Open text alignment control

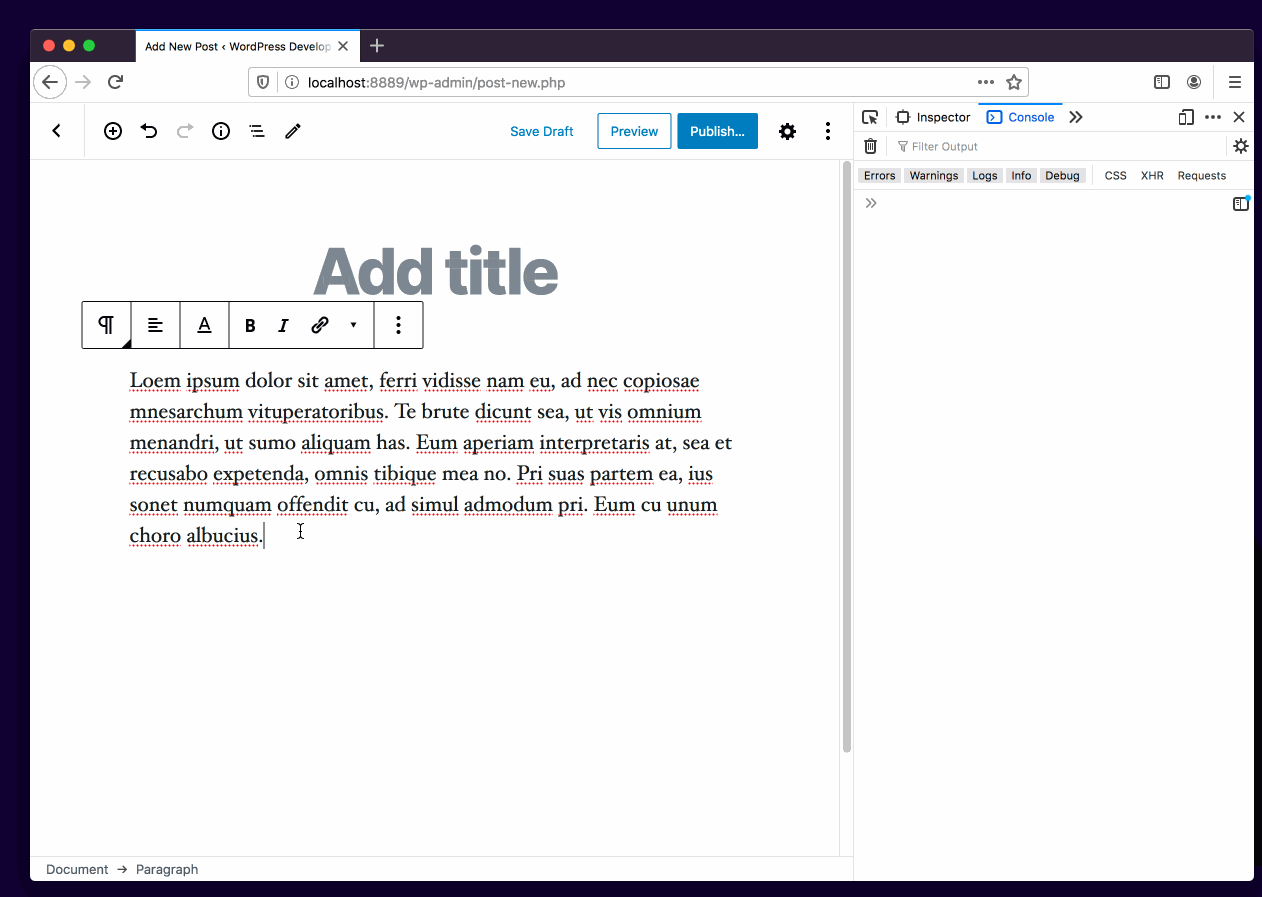(156, 325)
